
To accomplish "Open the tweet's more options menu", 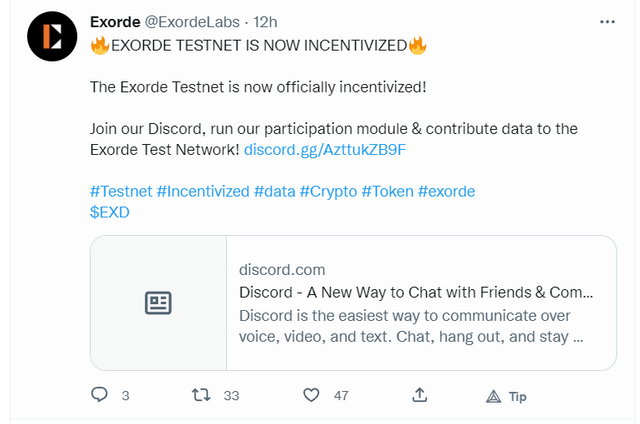I will click(x=607, y=21).
